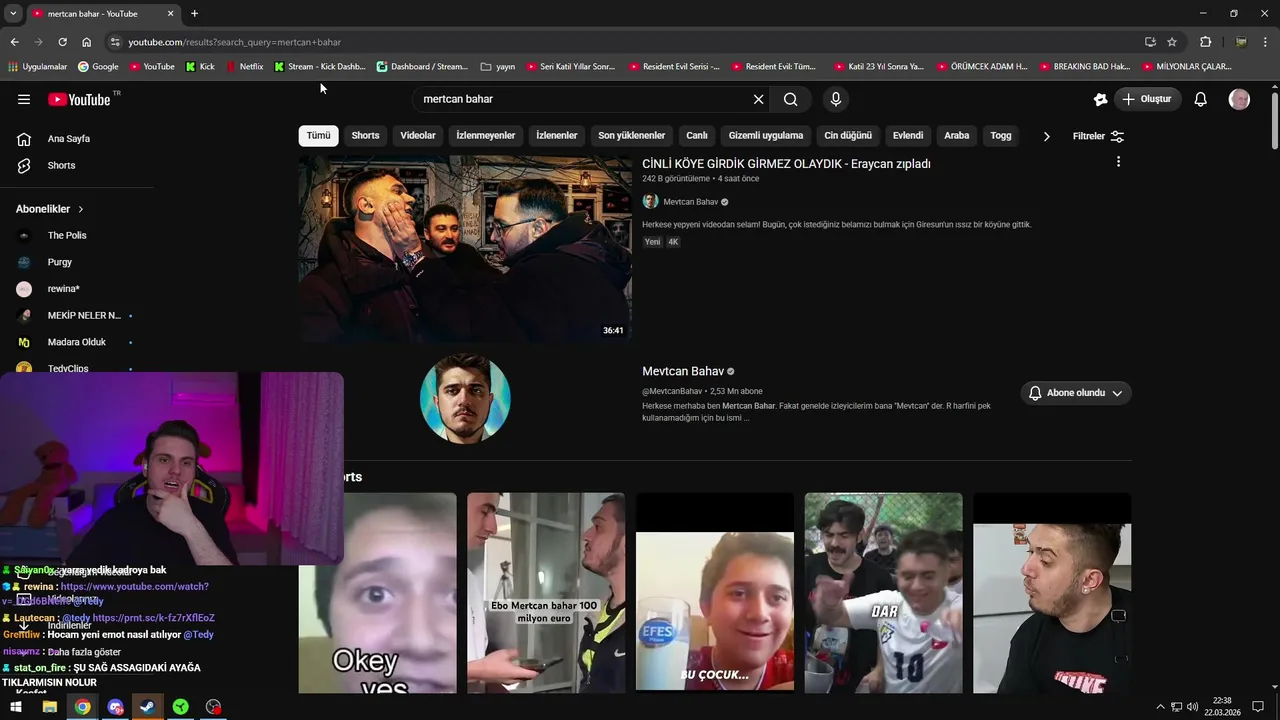
Task: Go to the YouTube home logo
Action: tap(79, 99)
